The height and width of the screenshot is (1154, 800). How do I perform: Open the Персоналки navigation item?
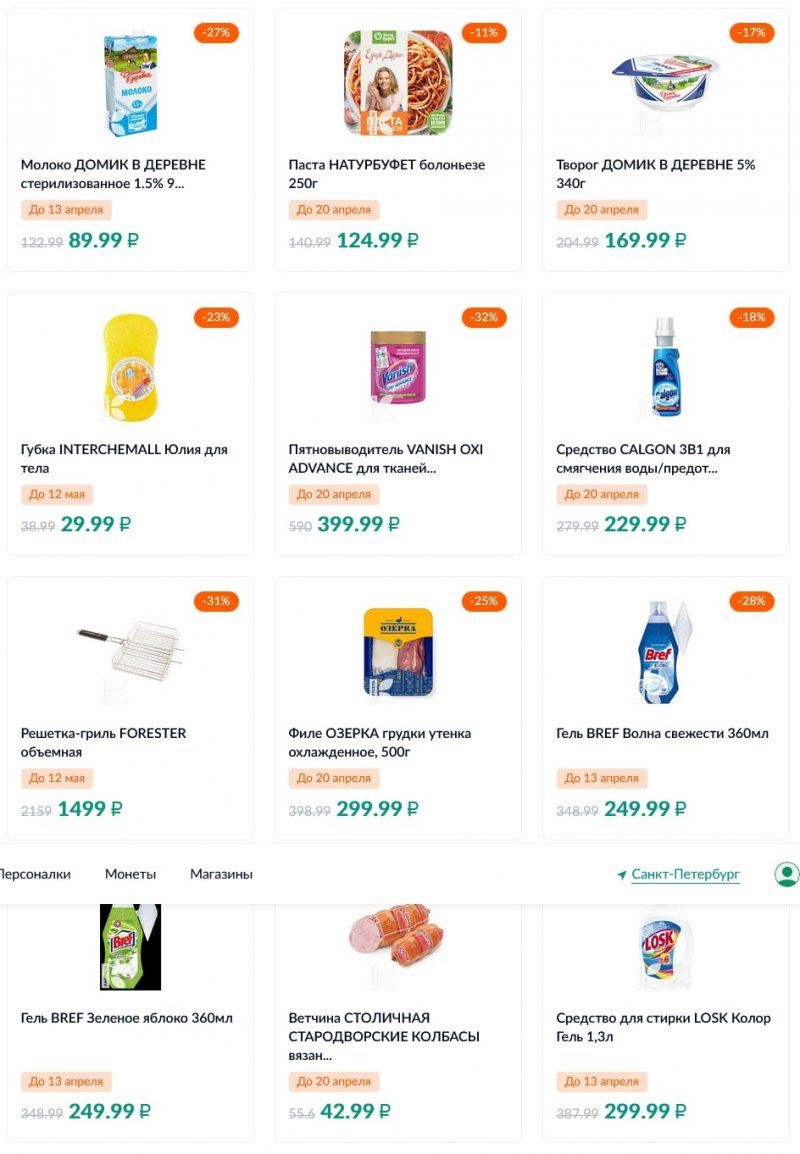[x=34, y=874]
